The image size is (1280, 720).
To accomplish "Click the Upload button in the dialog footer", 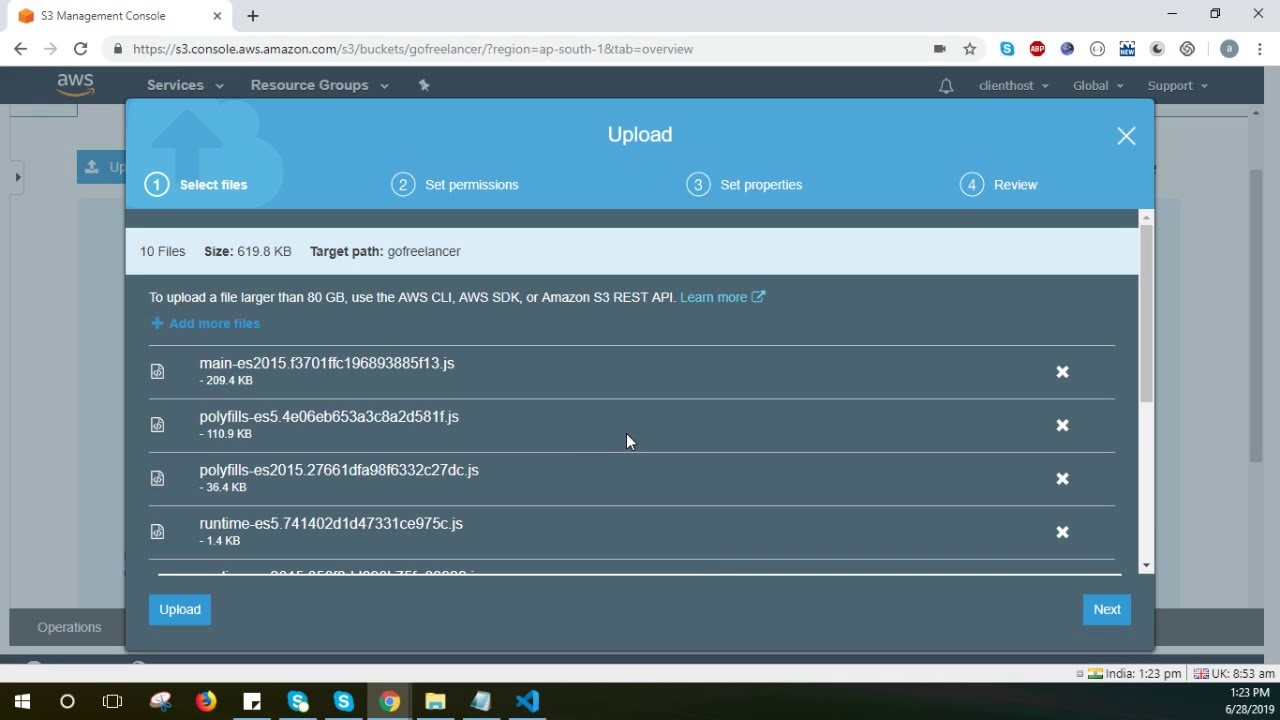I will click(180, 609).
